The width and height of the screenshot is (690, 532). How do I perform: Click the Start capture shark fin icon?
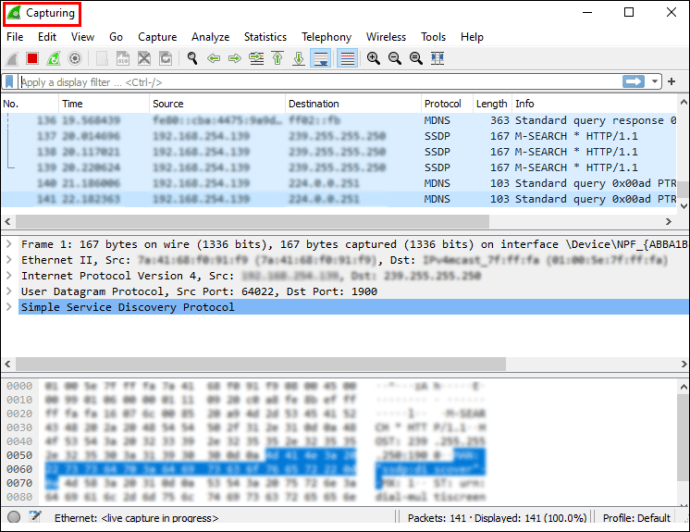[12, 59]
